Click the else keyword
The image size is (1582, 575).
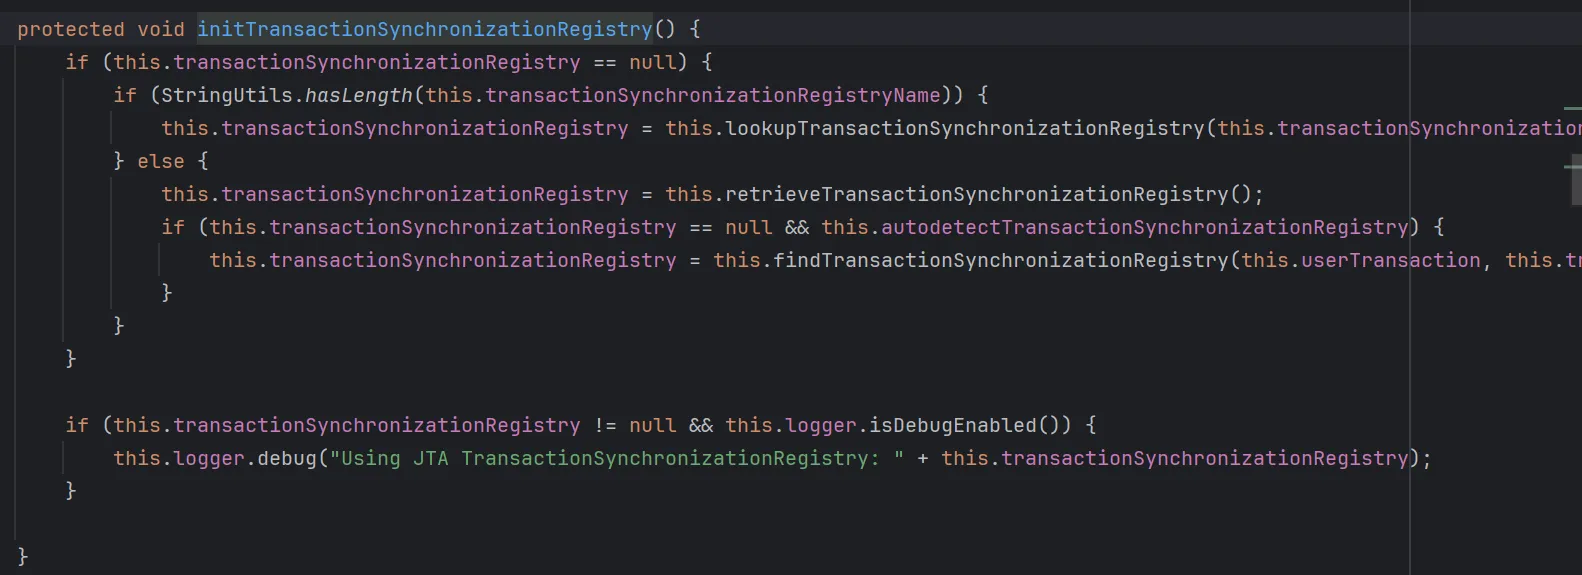coord(161,161)
